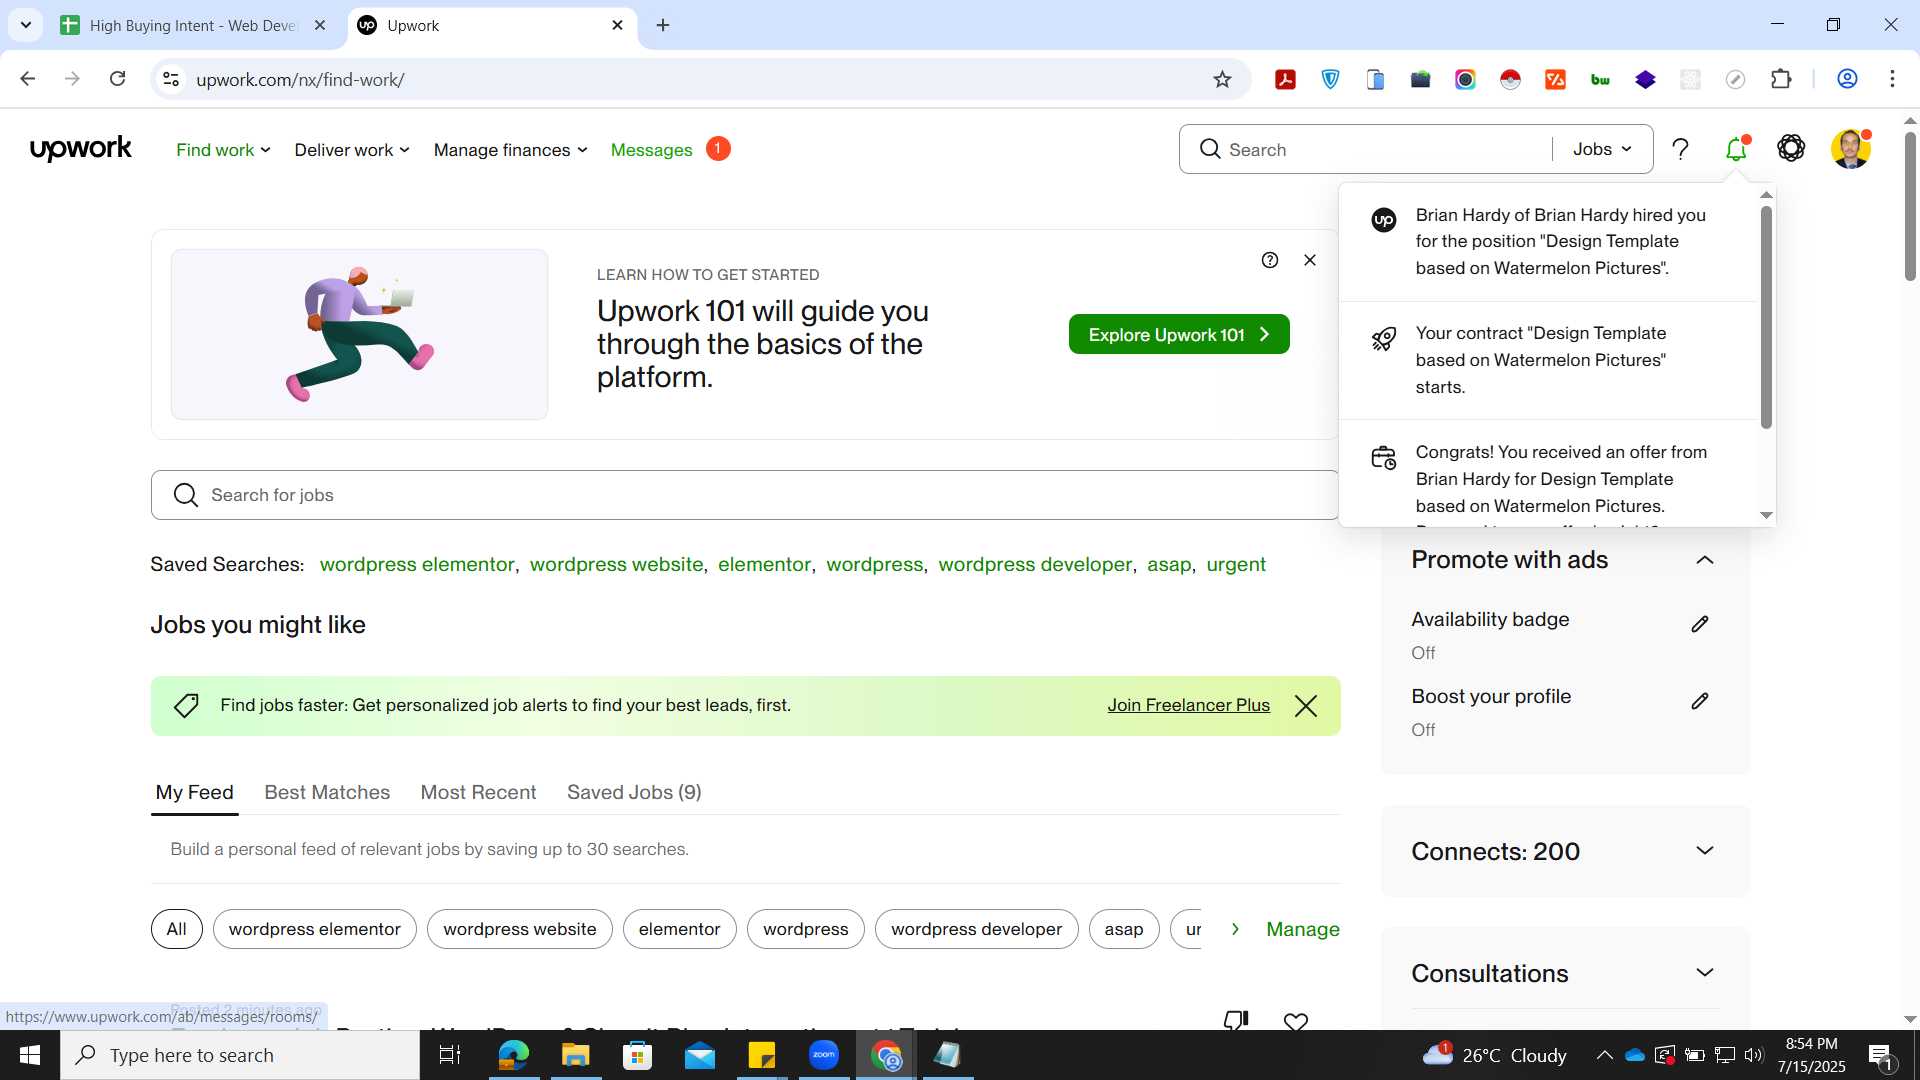Expand the Manage finances menu
This screenshot has height=1080, width=1920.
point(510,150)
